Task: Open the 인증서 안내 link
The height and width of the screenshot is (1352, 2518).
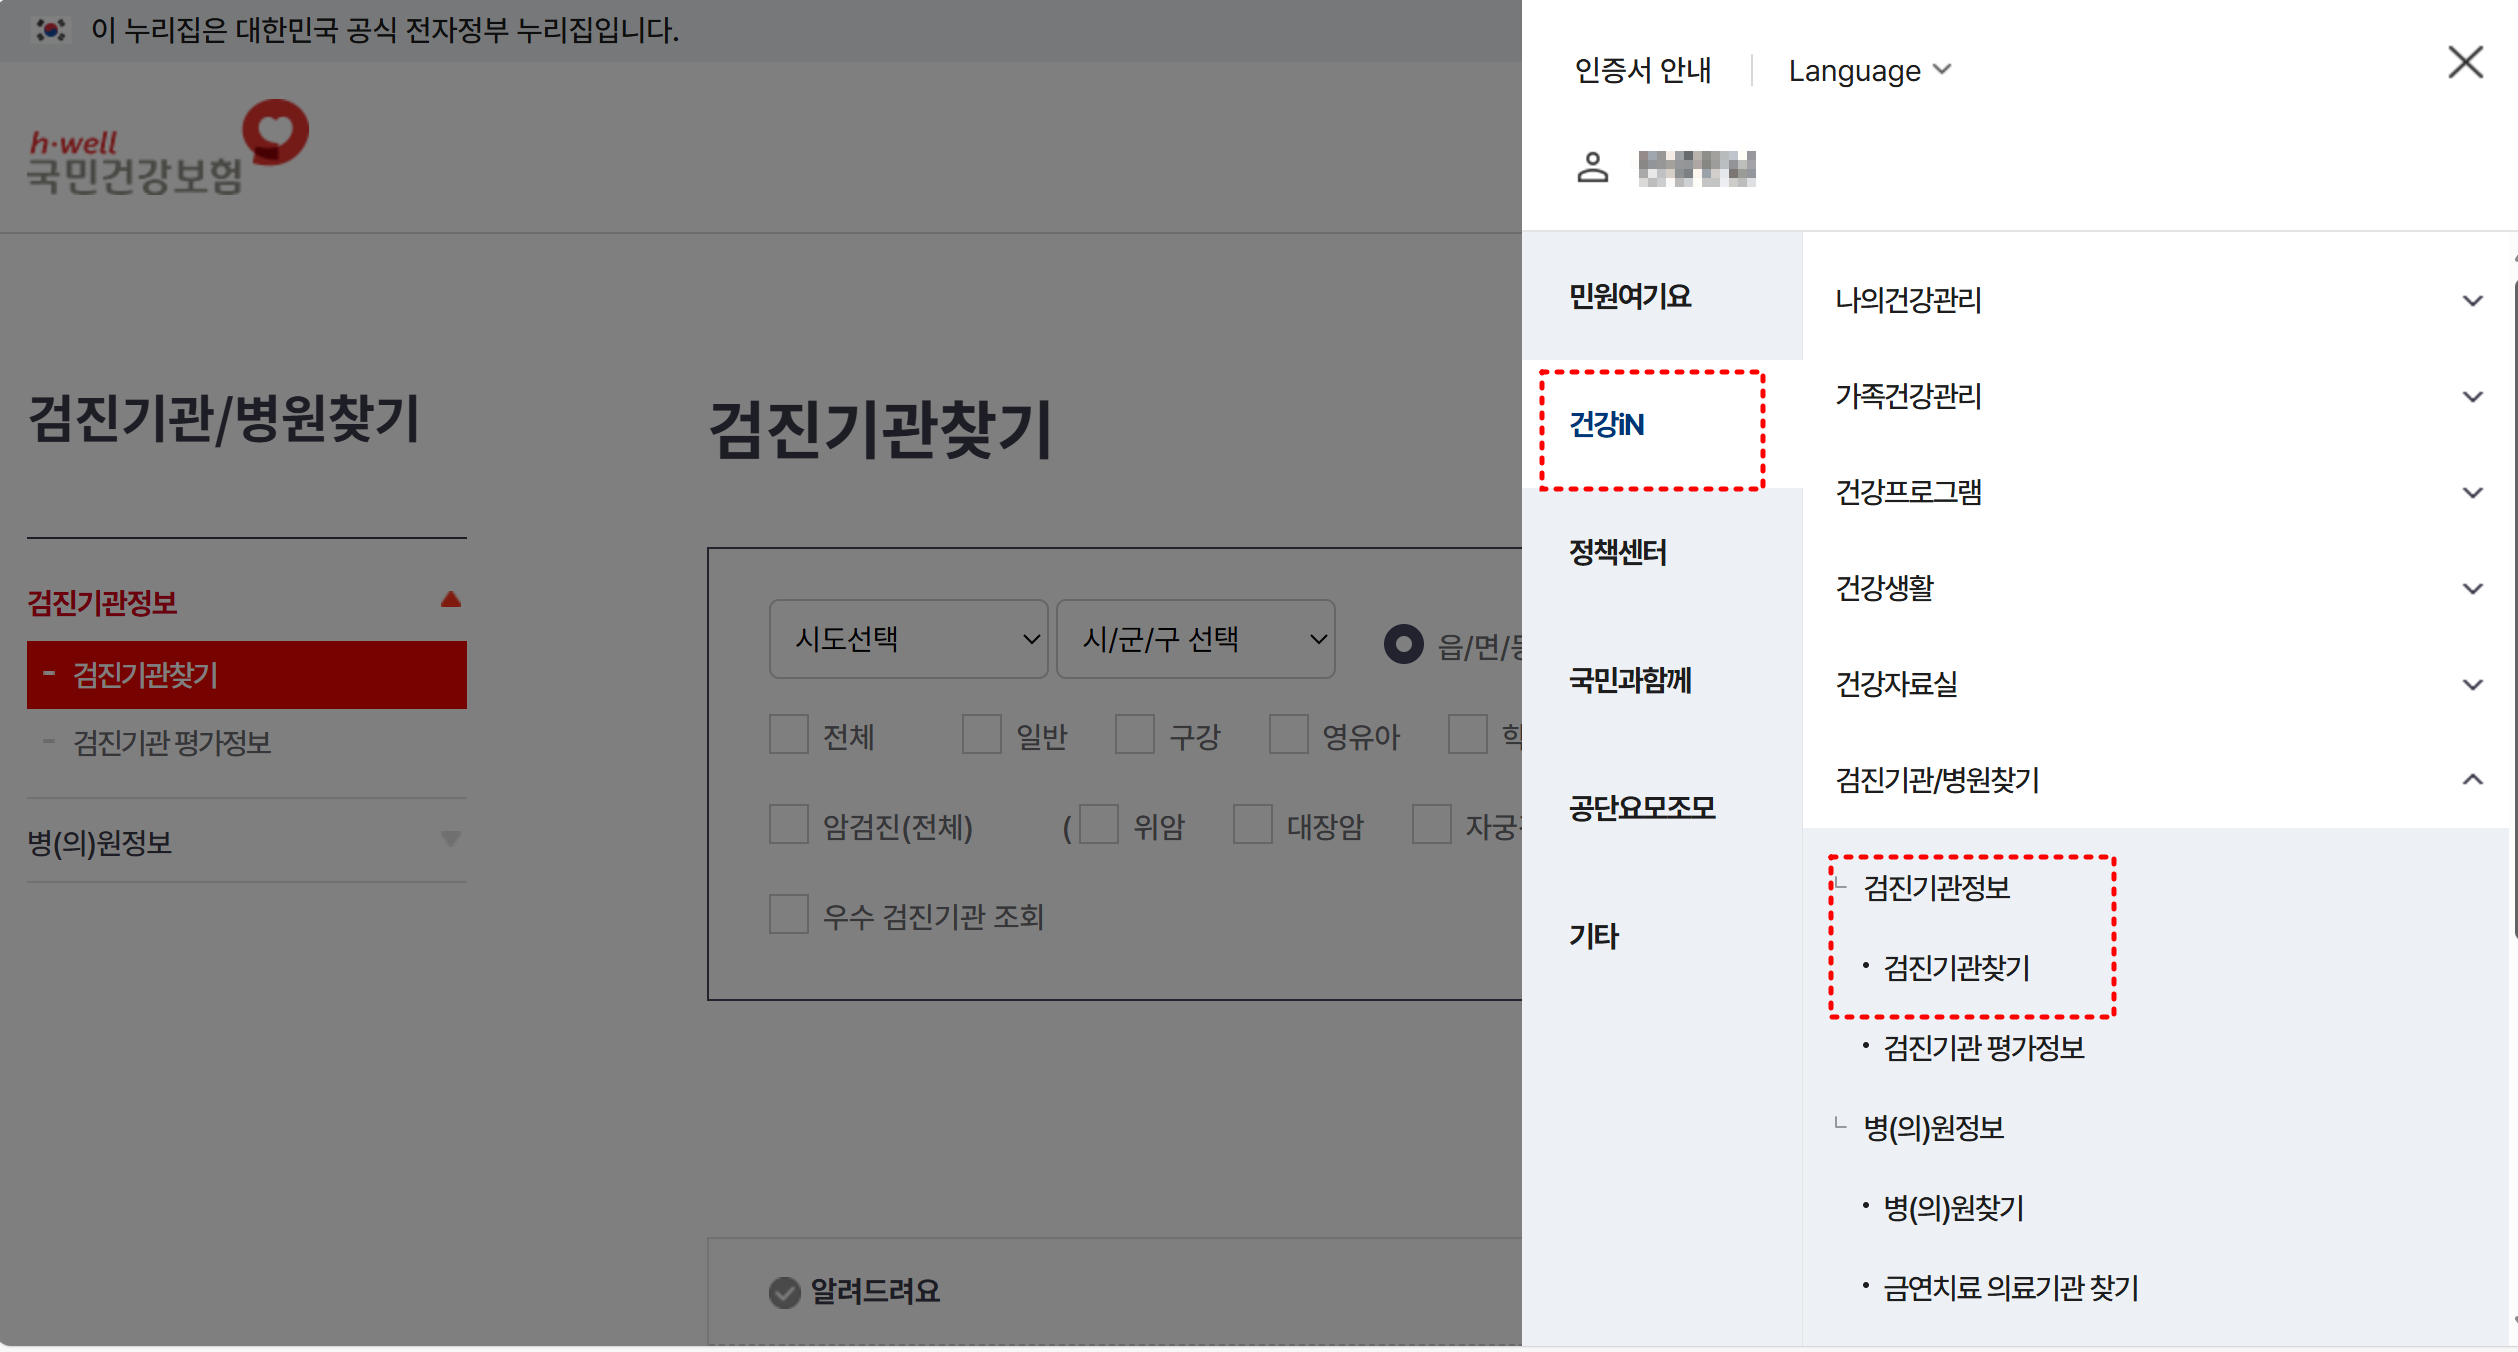Action: [x=1642, y=70]
